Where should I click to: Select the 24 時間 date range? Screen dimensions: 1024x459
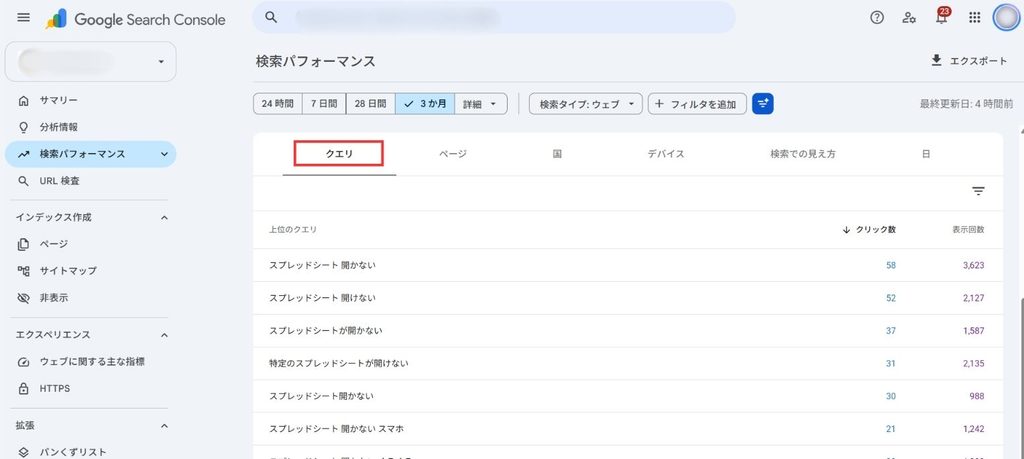[278, 103]
